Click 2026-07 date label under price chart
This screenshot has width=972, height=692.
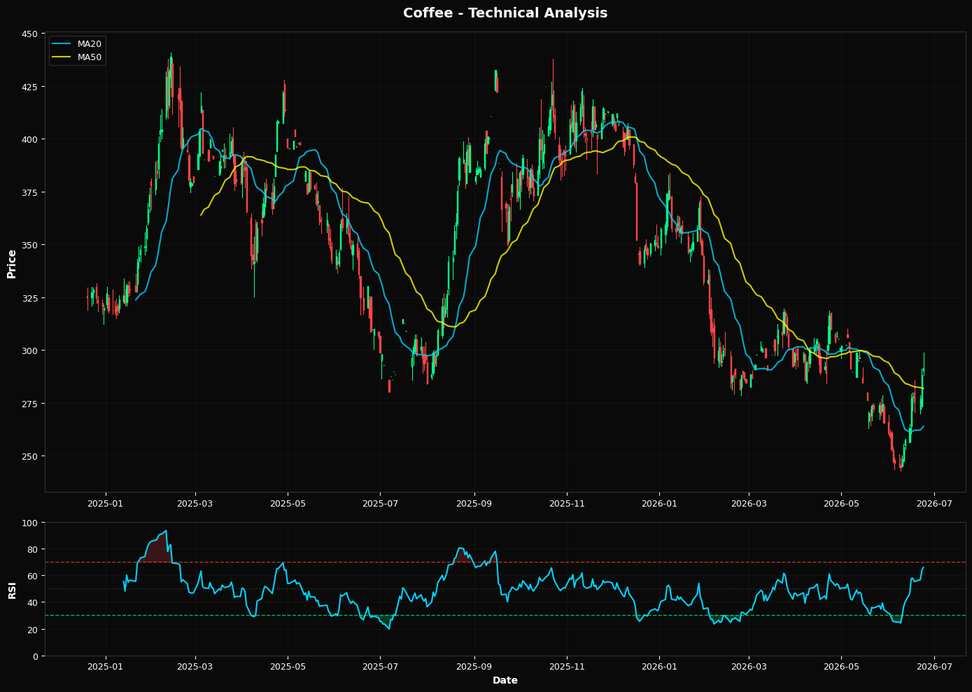934,503
